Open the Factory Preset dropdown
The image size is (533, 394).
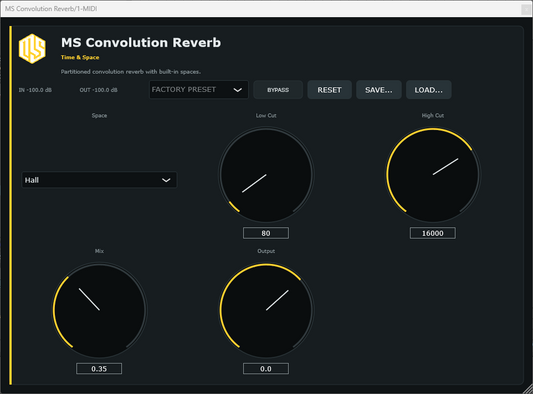(x=199, y=90)
